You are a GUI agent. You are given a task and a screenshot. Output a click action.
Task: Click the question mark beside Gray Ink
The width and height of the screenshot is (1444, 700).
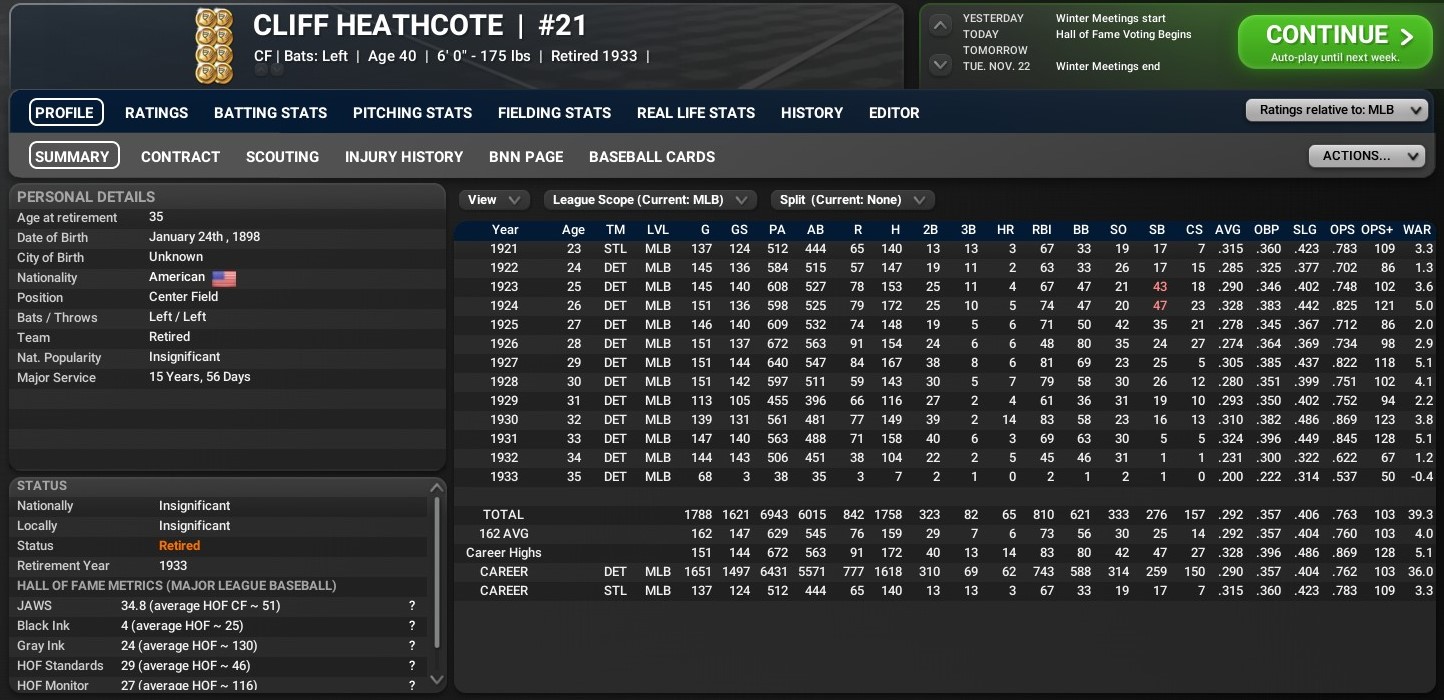[x=411, y=646]
